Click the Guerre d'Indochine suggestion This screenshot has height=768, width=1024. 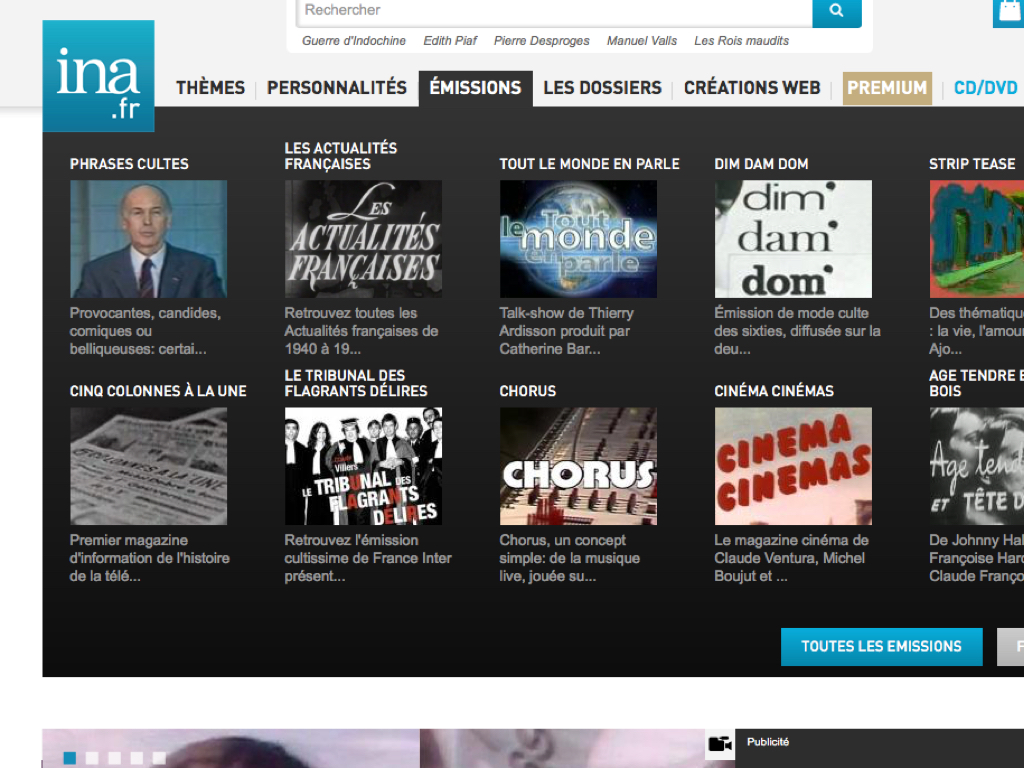(353, 40)
